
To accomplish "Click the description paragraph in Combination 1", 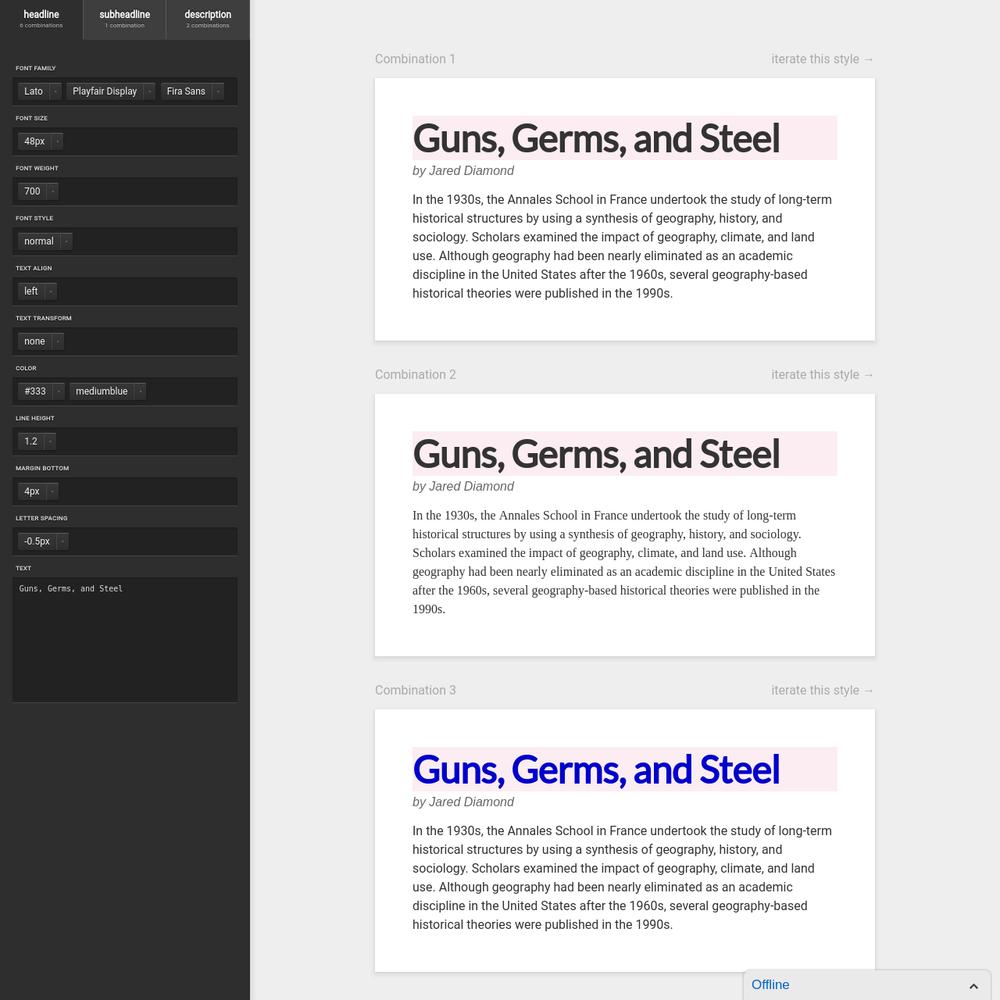I will [x=622, y=246].
